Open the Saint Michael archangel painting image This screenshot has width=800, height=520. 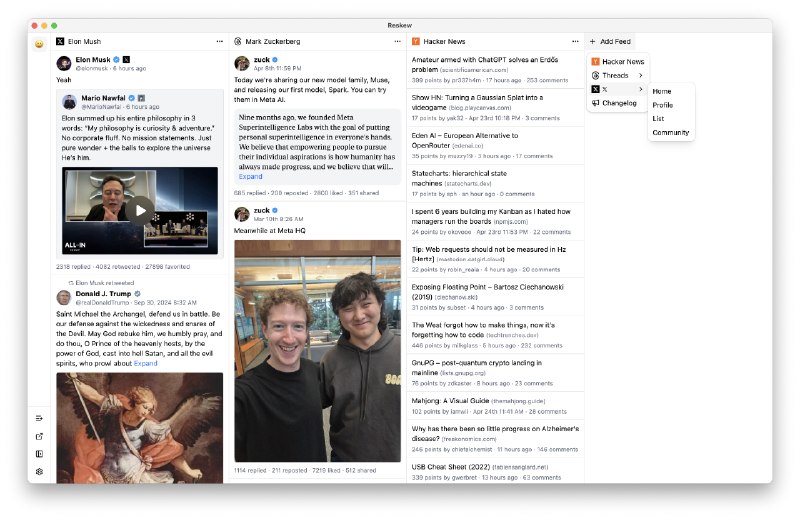point(139,428)
